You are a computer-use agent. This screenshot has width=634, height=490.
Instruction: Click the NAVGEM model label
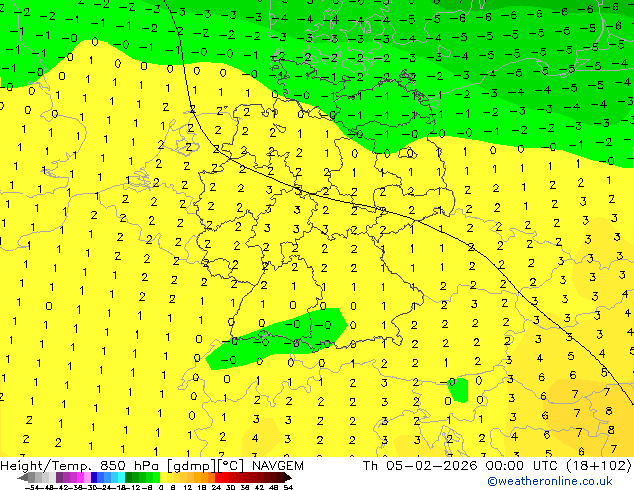278,466
